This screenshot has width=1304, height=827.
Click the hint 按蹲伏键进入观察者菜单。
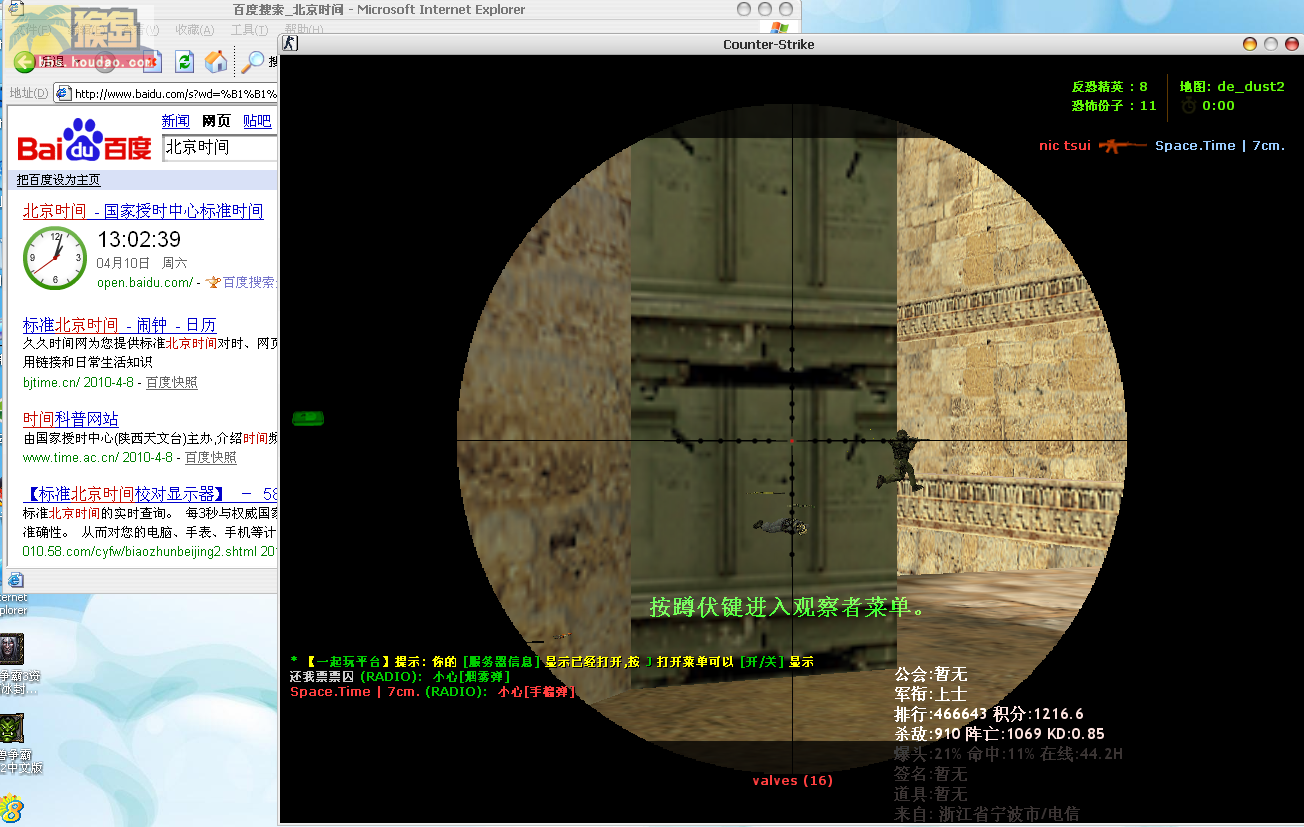(790, 606)
